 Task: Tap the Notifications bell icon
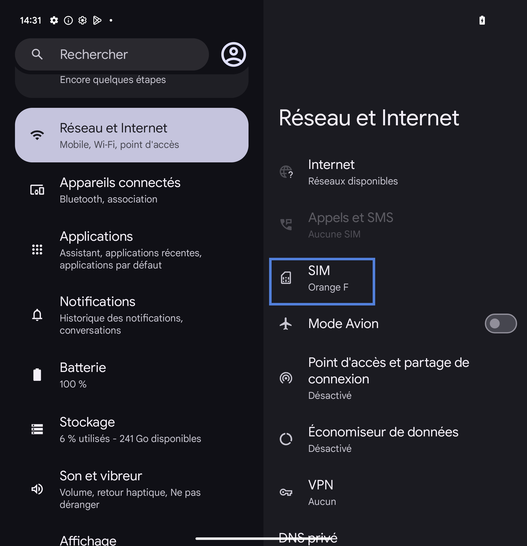pyautogui.click(x=37, y=315)
